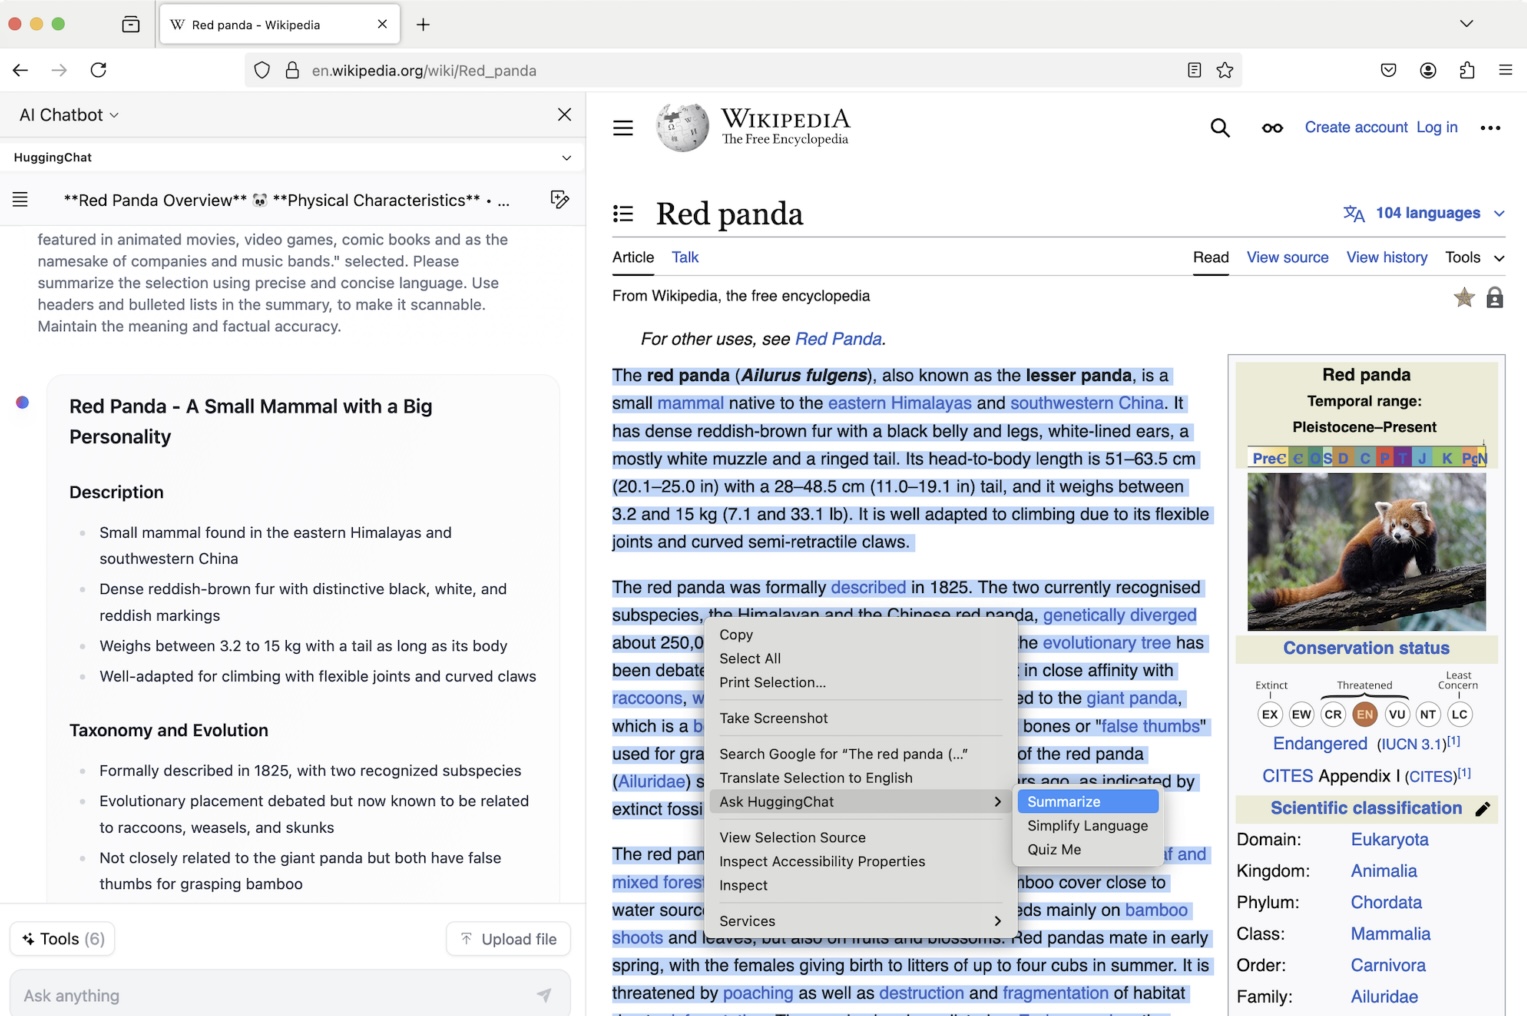Image resolution: width=1527 pixels, height=1016 pixels.
Task: Toggle the HuggingChat conversation list menu
Action: [20, 200]
